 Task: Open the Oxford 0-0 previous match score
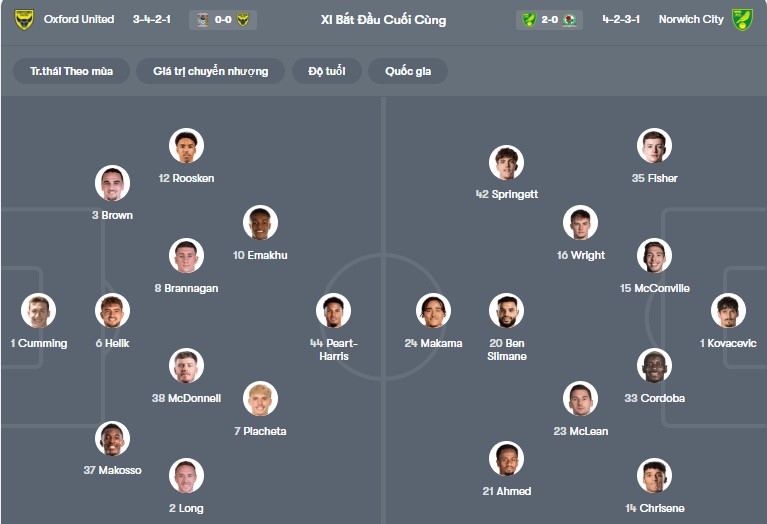[223, 20]
